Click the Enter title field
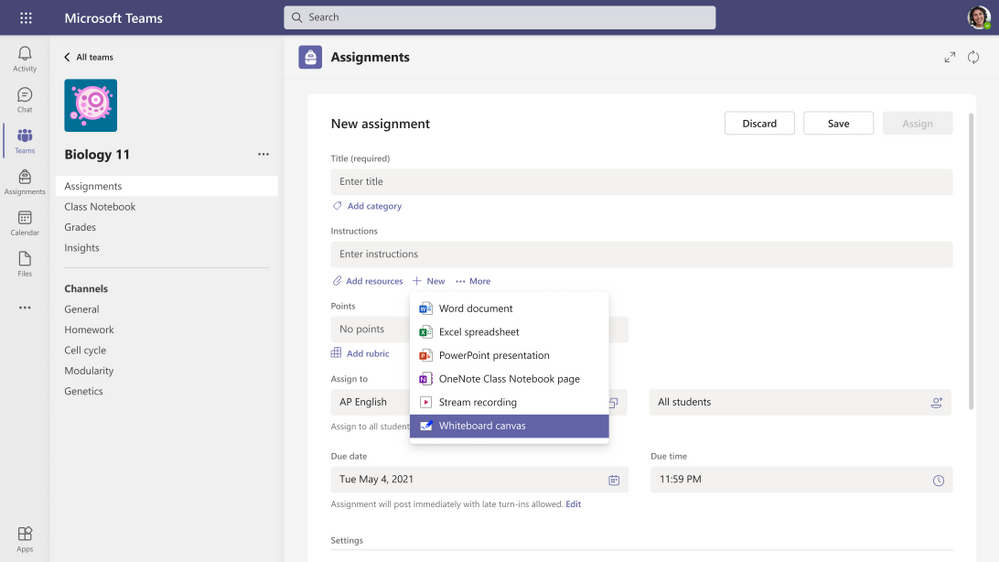Viewport: 999px width, 562px height. pyautogui.click(x=642, y=182)
